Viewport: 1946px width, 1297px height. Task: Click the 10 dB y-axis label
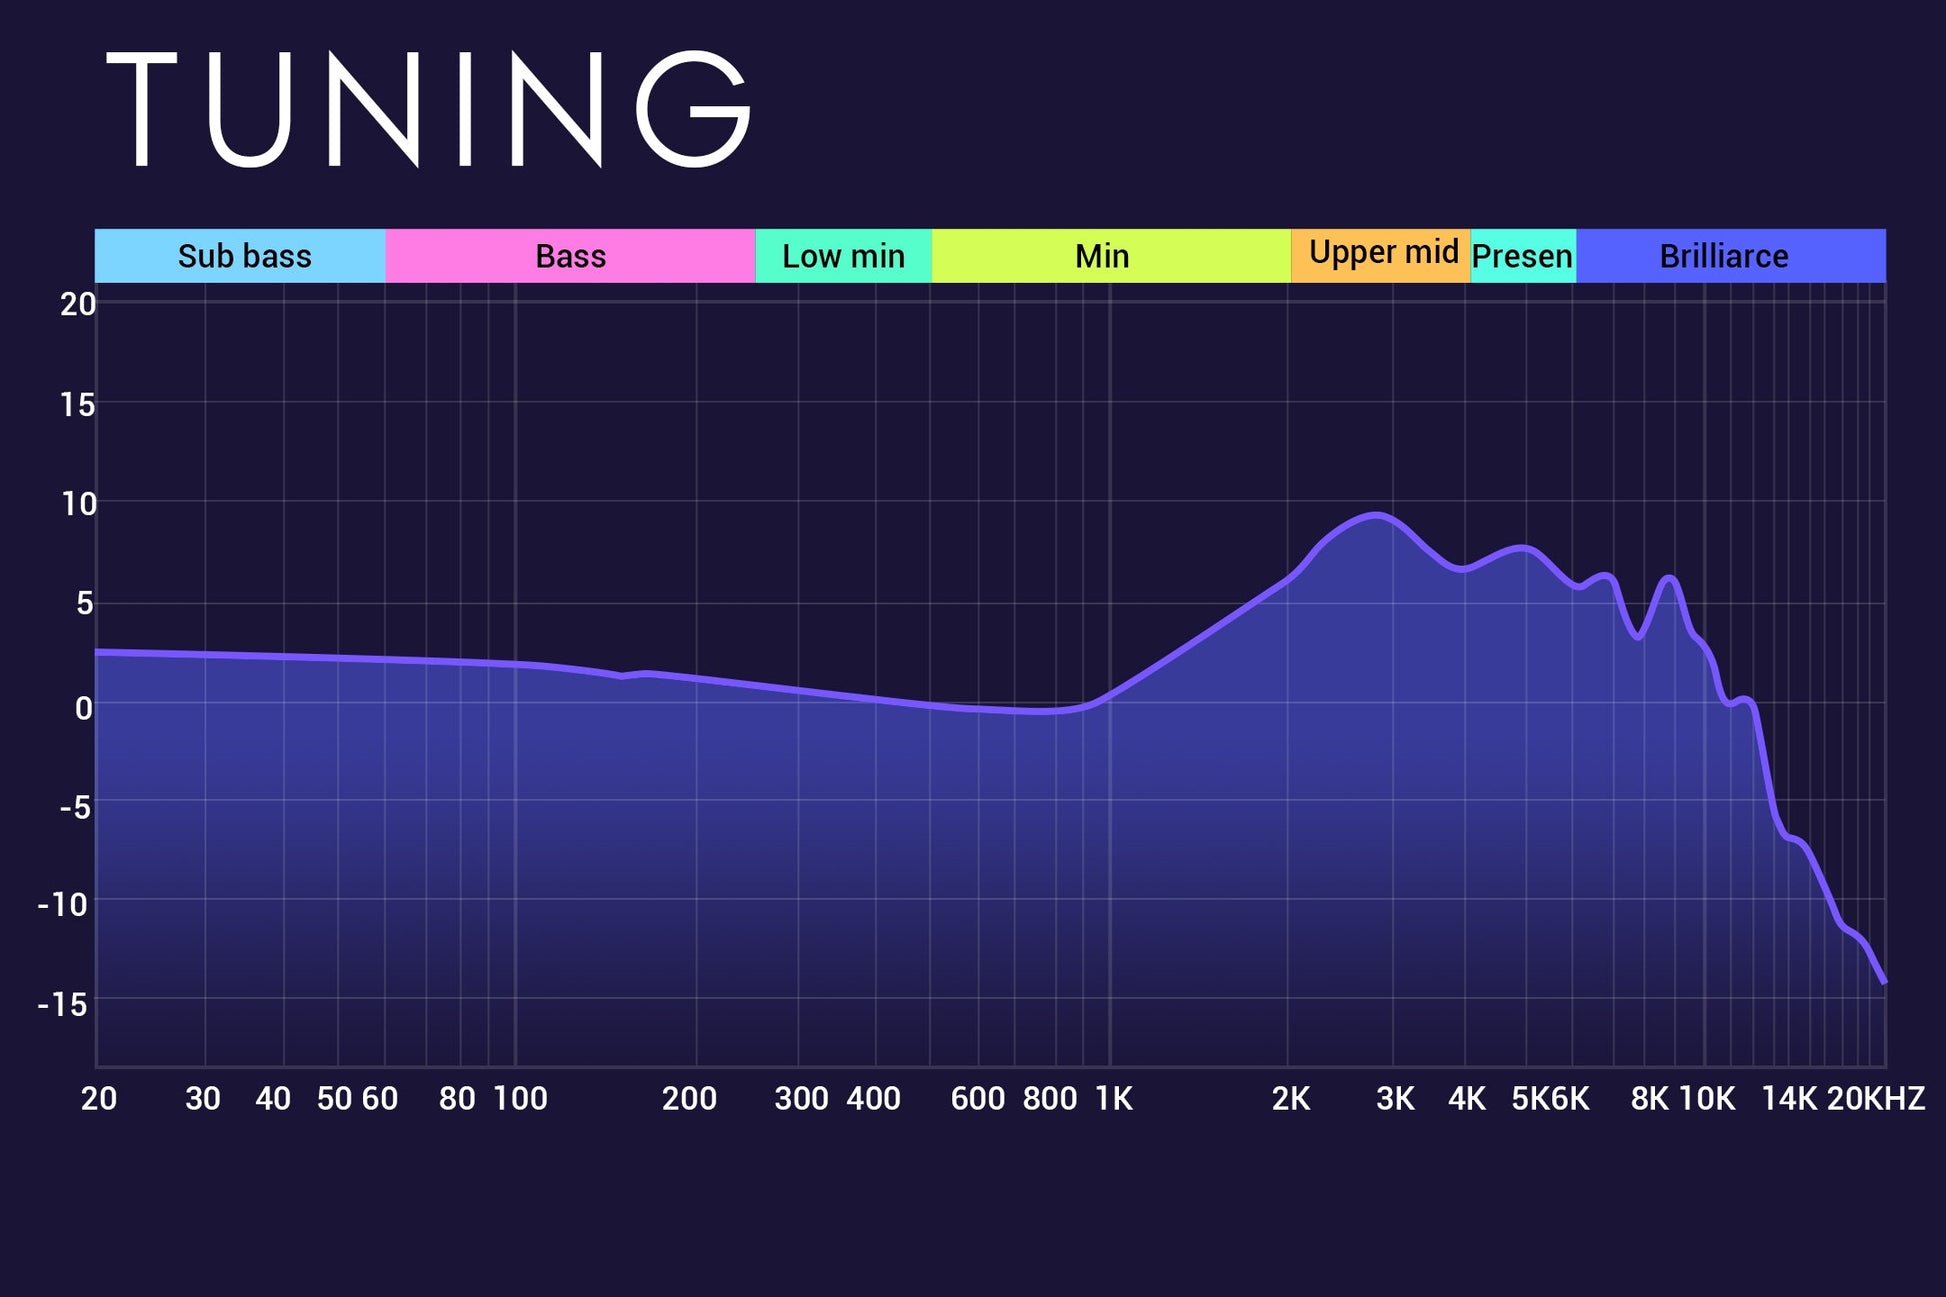[x=79, y=504]
